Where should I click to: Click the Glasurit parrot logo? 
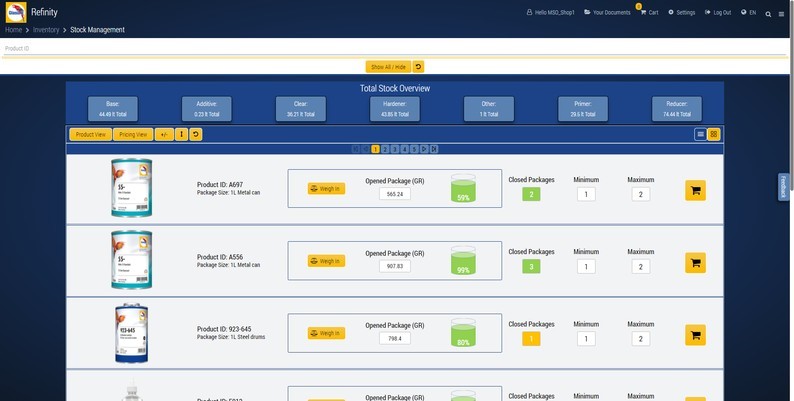(16, 12)
